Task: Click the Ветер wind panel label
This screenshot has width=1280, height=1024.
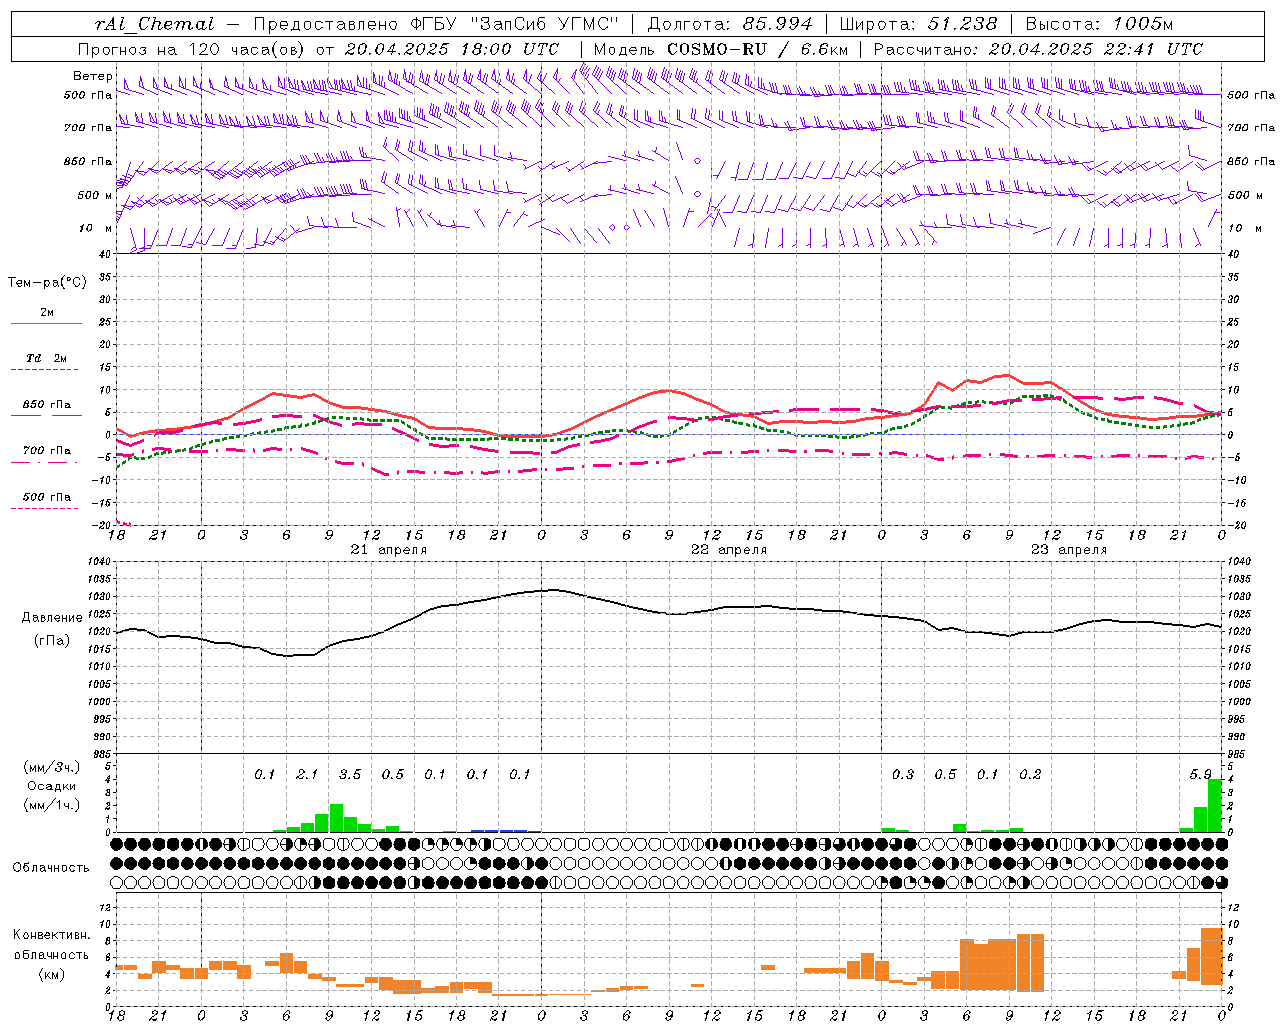Action: click(93, 76)
